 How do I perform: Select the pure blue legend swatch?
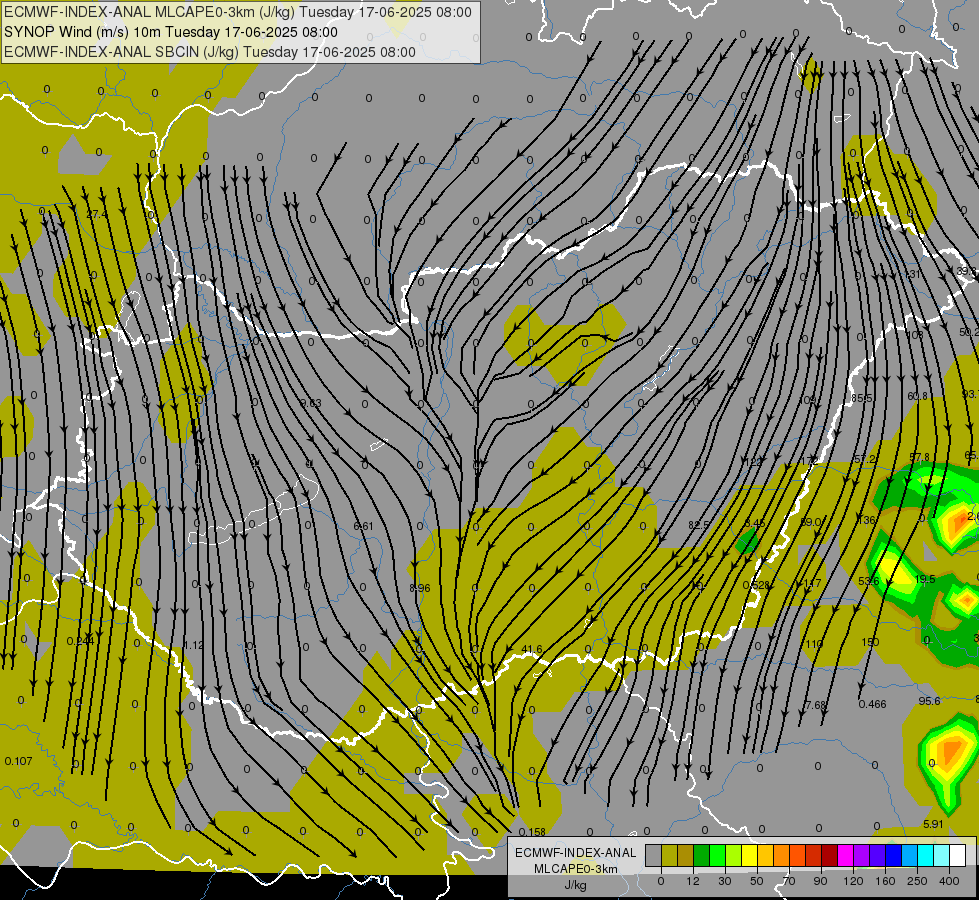894,855
